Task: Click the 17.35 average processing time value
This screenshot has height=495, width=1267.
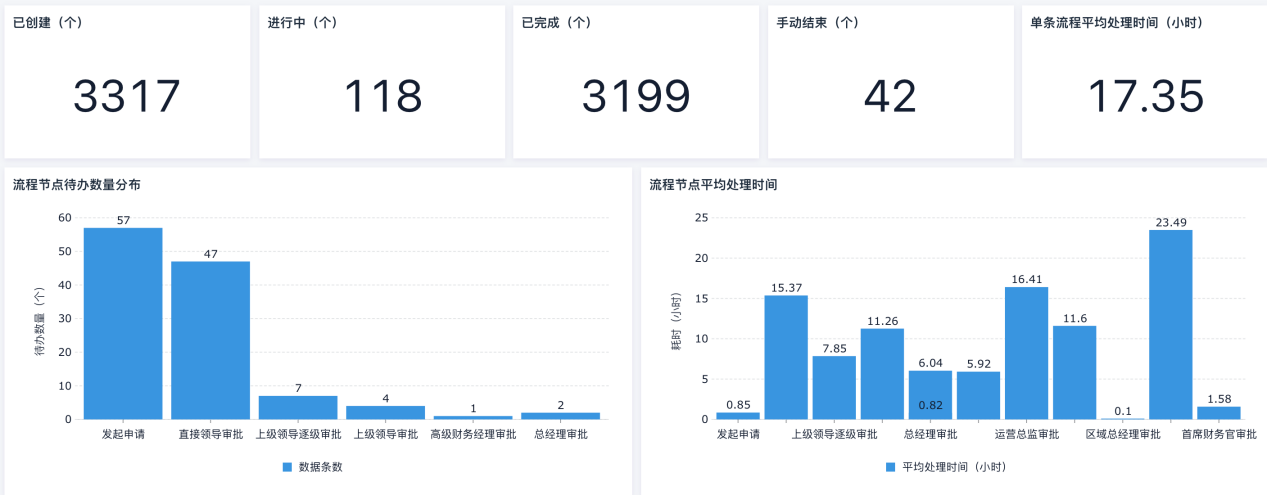Action: 1145,96
